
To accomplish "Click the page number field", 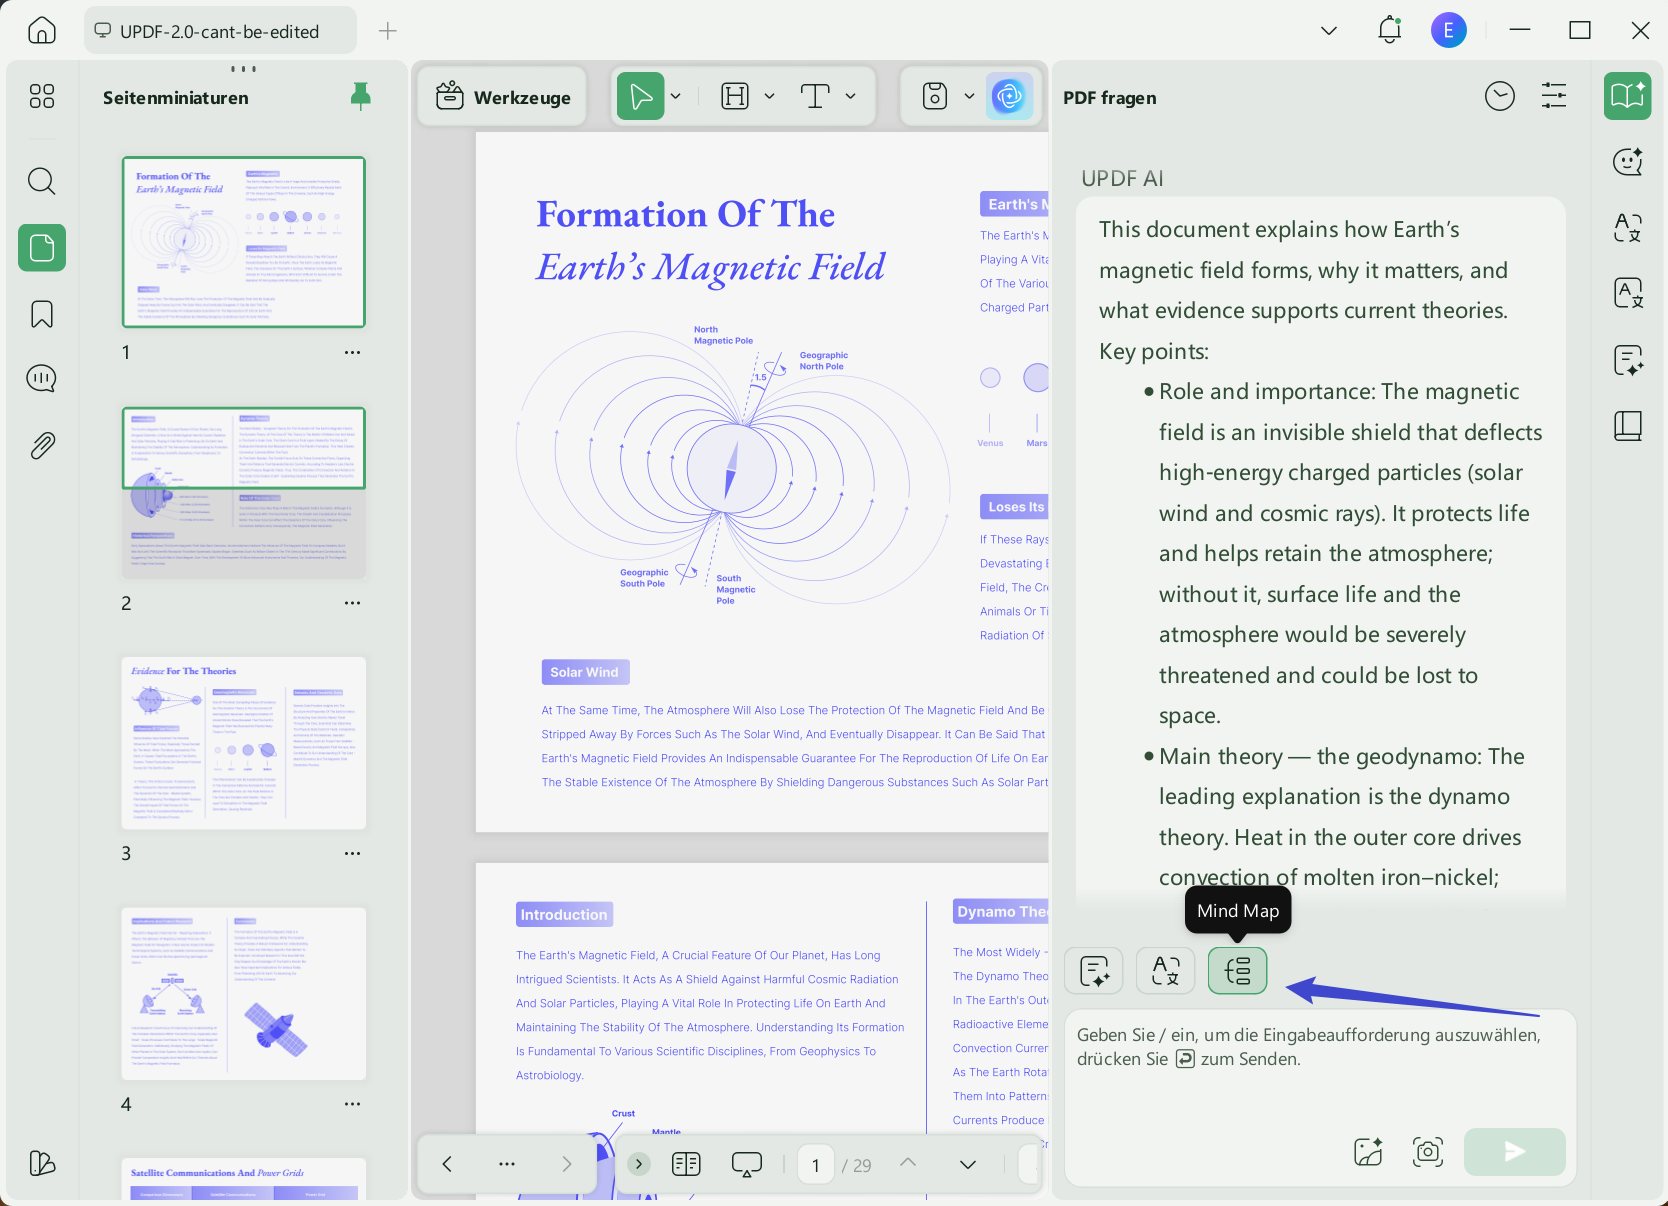I will (x=816, y=1165).
